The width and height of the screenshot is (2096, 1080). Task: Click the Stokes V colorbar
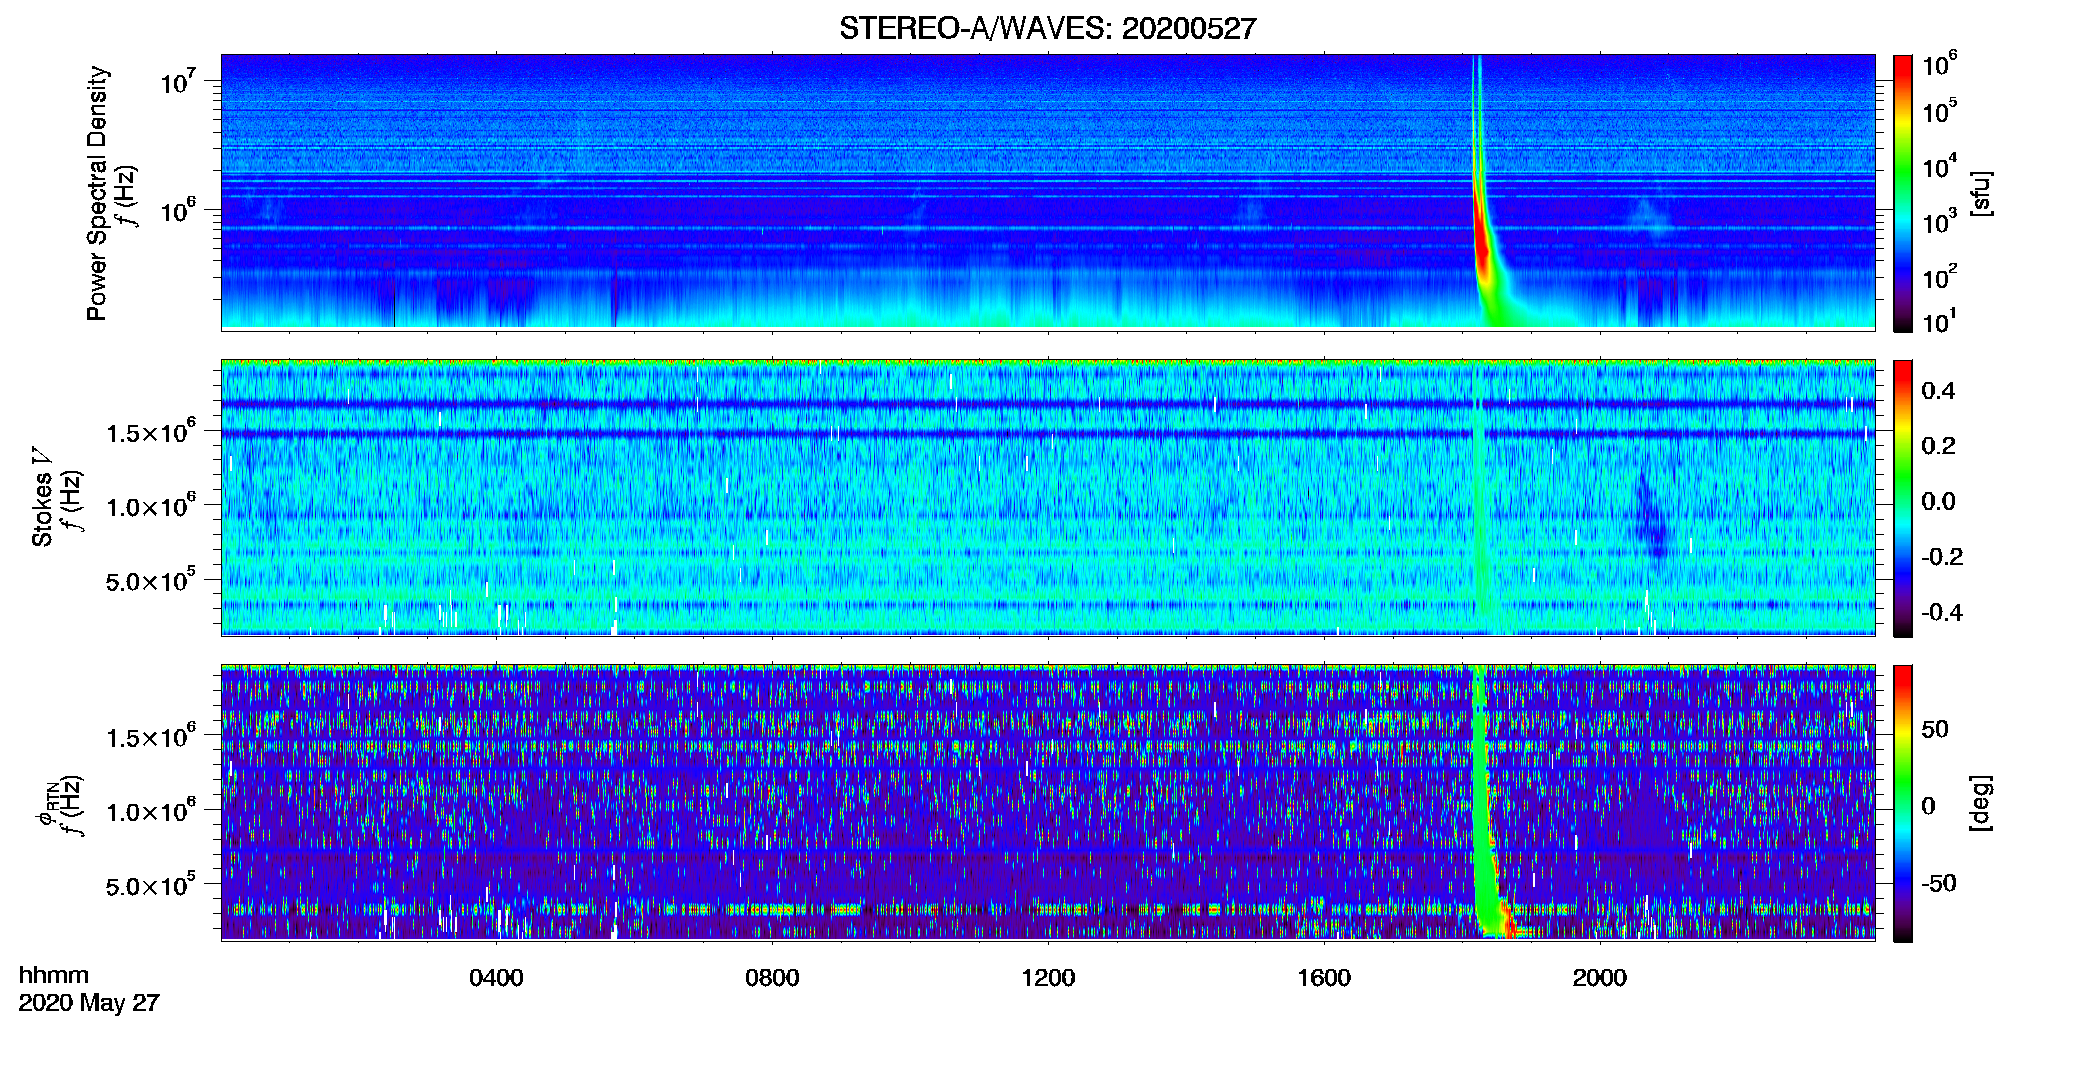click(x=1903, y=498)
